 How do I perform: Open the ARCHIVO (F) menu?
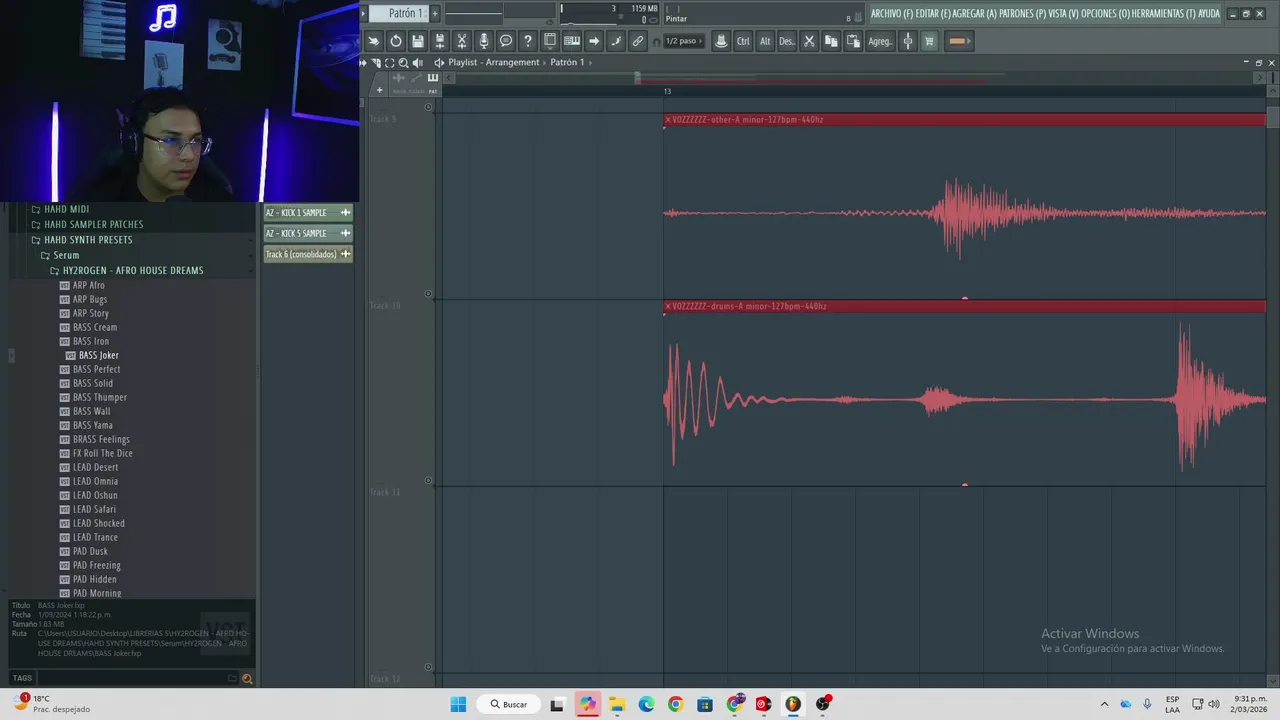pos(892,13)
